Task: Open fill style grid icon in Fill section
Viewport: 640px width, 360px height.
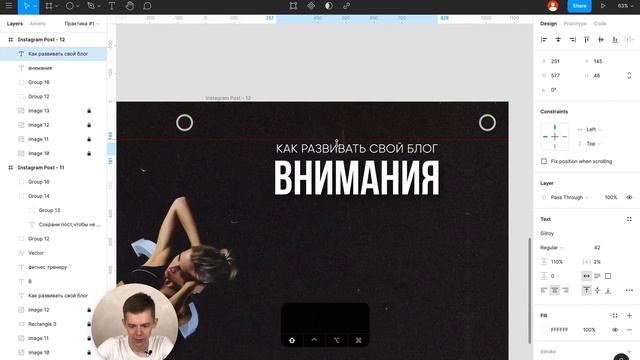Action: 615,316
